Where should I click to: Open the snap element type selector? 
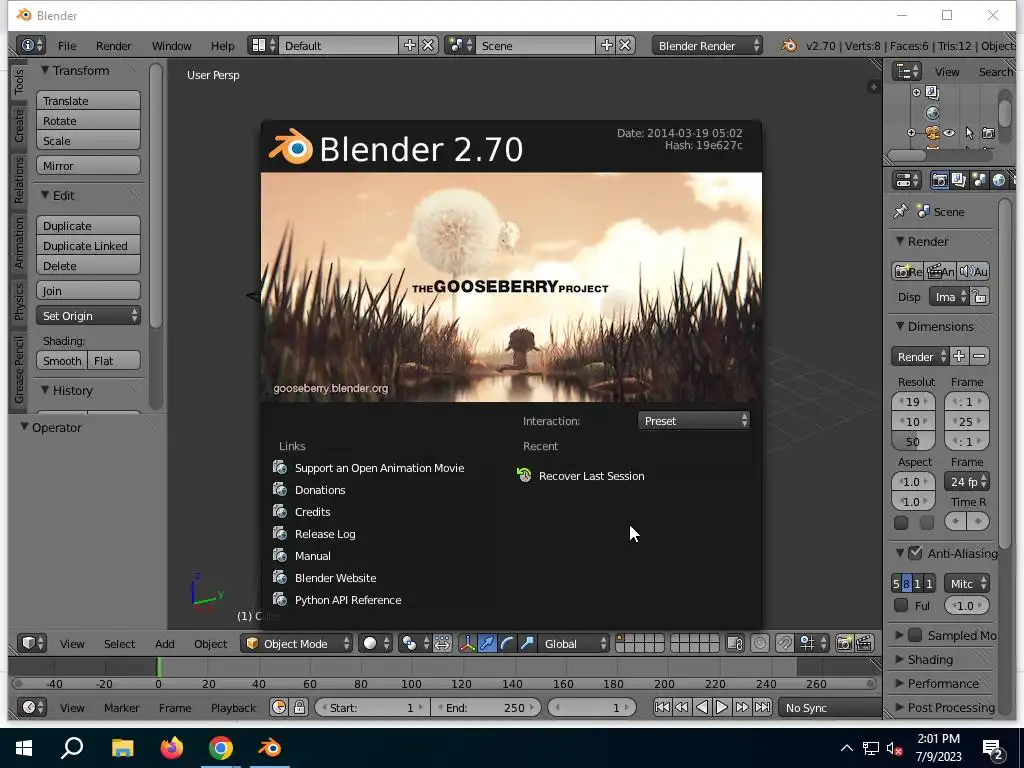[x=813, y=643]
